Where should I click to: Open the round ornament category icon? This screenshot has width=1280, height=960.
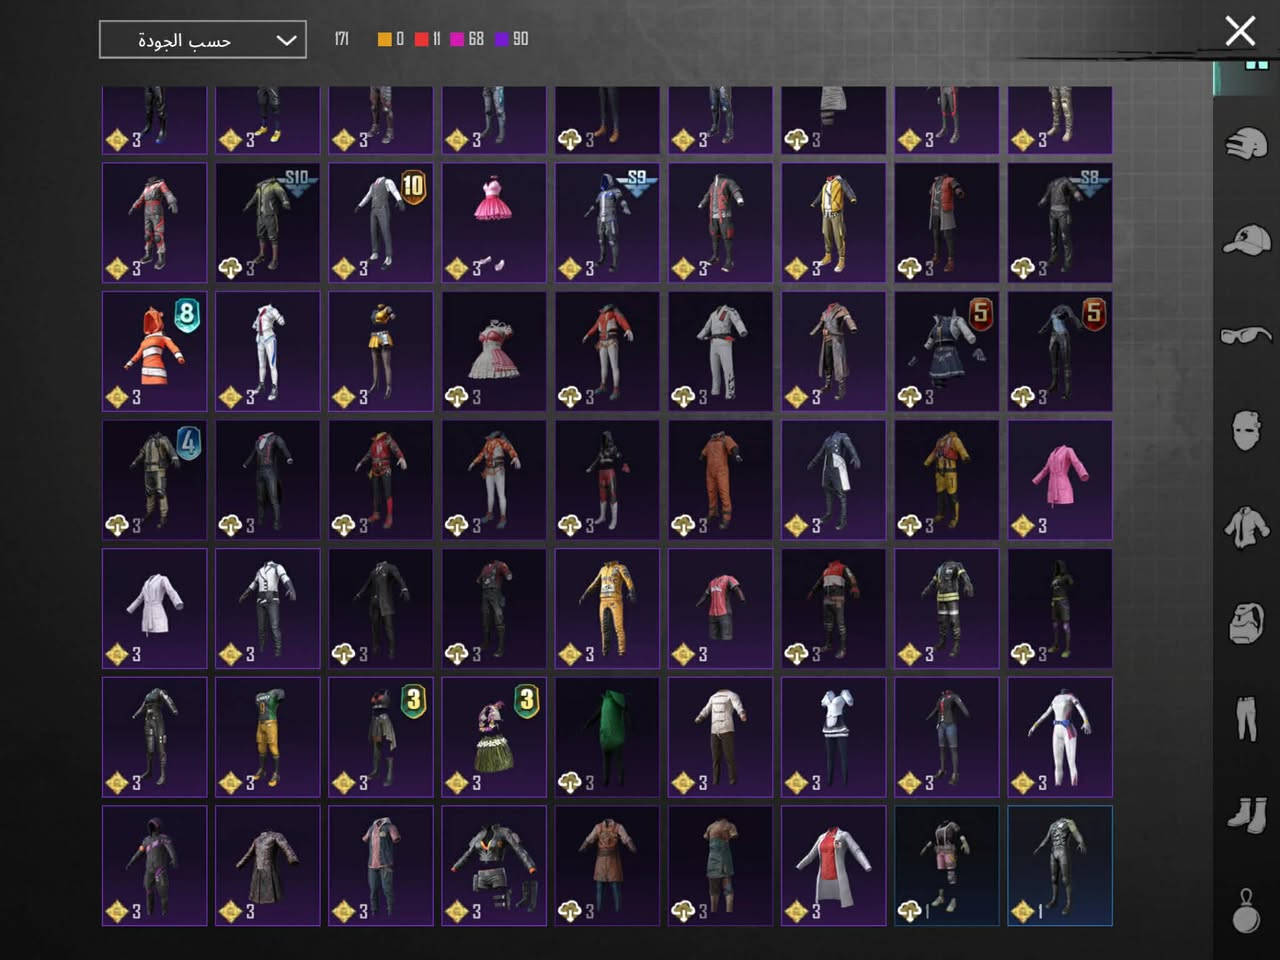point(1246,910)
